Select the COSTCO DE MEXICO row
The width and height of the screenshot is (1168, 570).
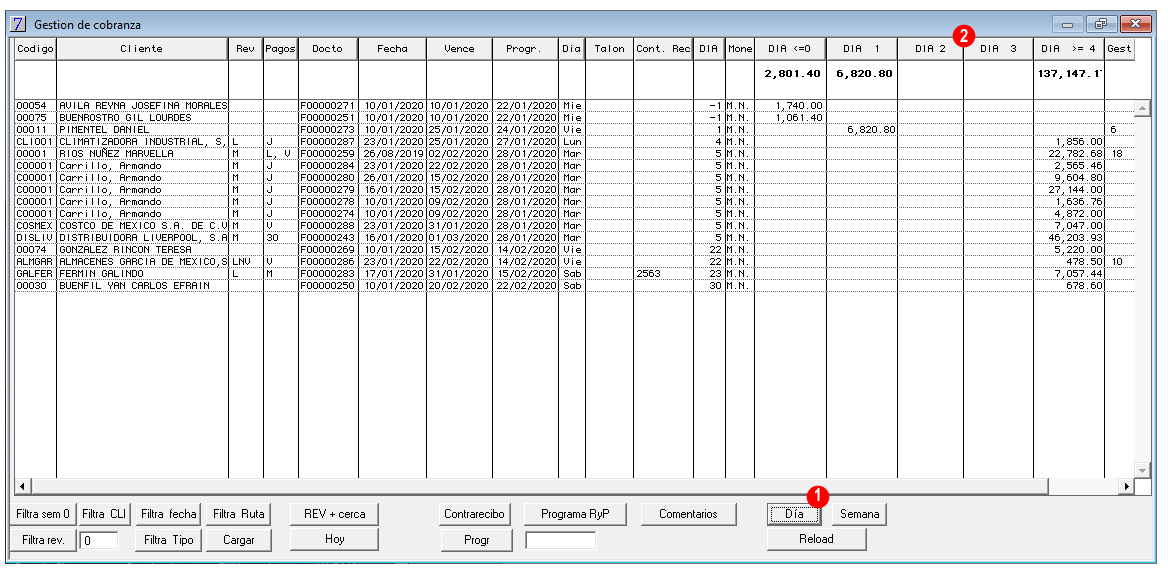click(x=574, y=225)
